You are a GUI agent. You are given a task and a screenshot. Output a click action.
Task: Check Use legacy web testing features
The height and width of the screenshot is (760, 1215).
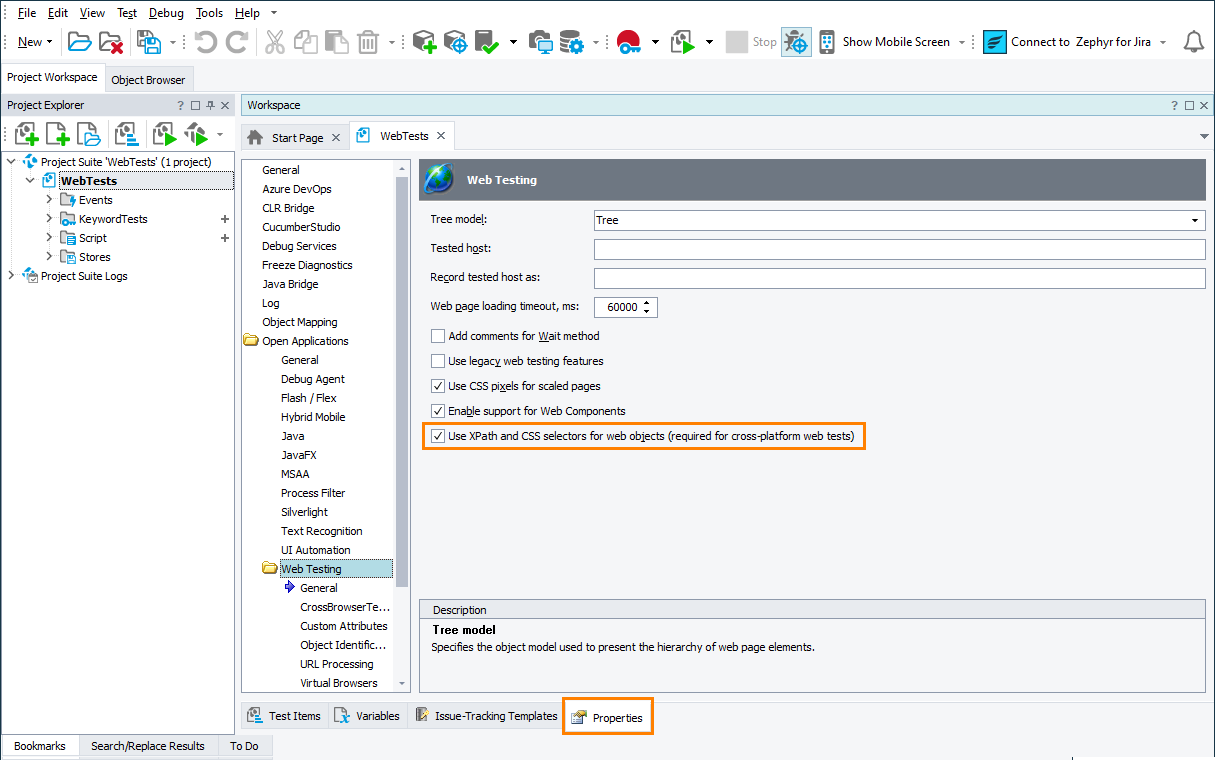tap(438, 361)
